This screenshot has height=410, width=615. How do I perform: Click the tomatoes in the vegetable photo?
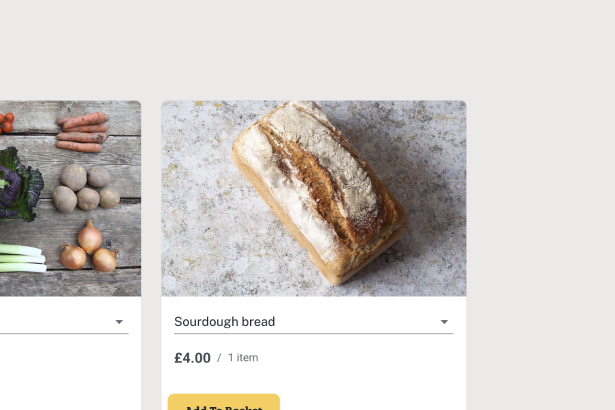(5, 122)
